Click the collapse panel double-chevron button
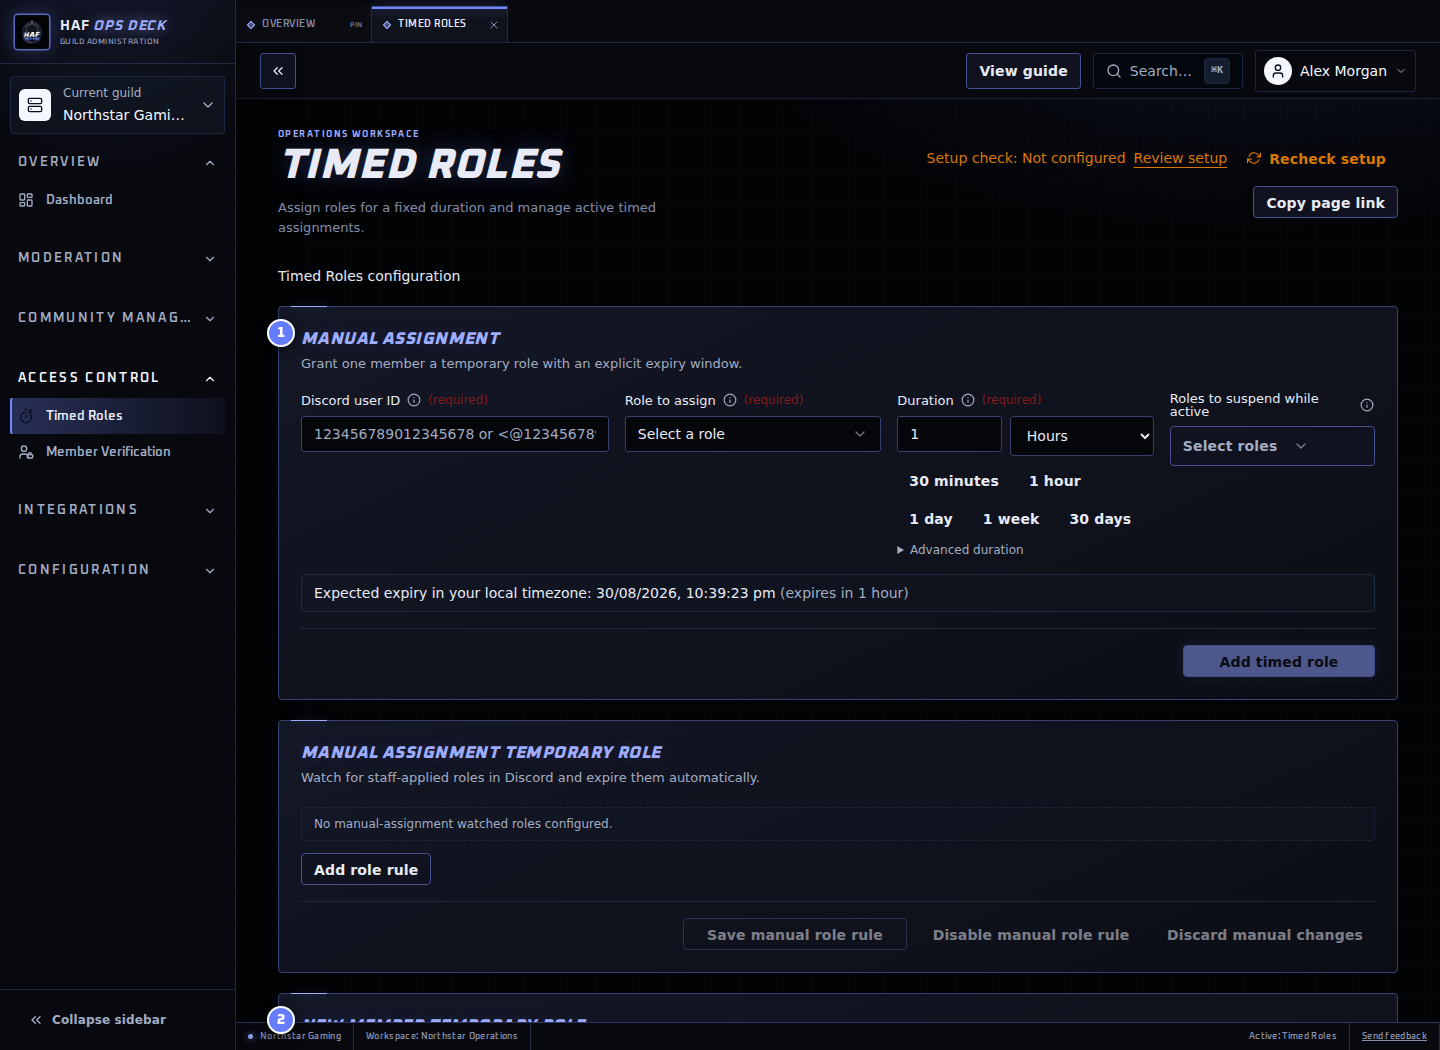This screenshot has width=1440, height=1050. [x=278, y=71]
